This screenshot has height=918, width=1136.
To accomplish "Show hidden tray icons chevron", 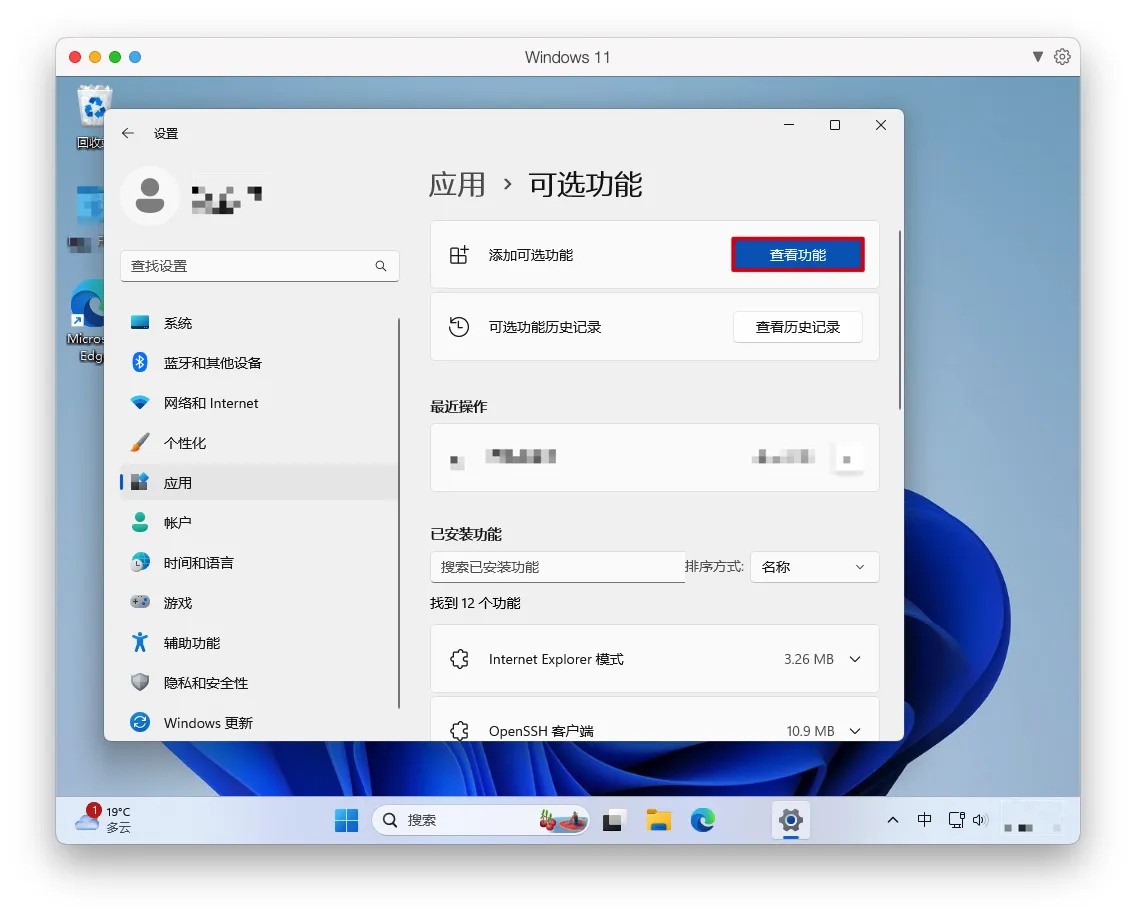I will coord(893,820).
